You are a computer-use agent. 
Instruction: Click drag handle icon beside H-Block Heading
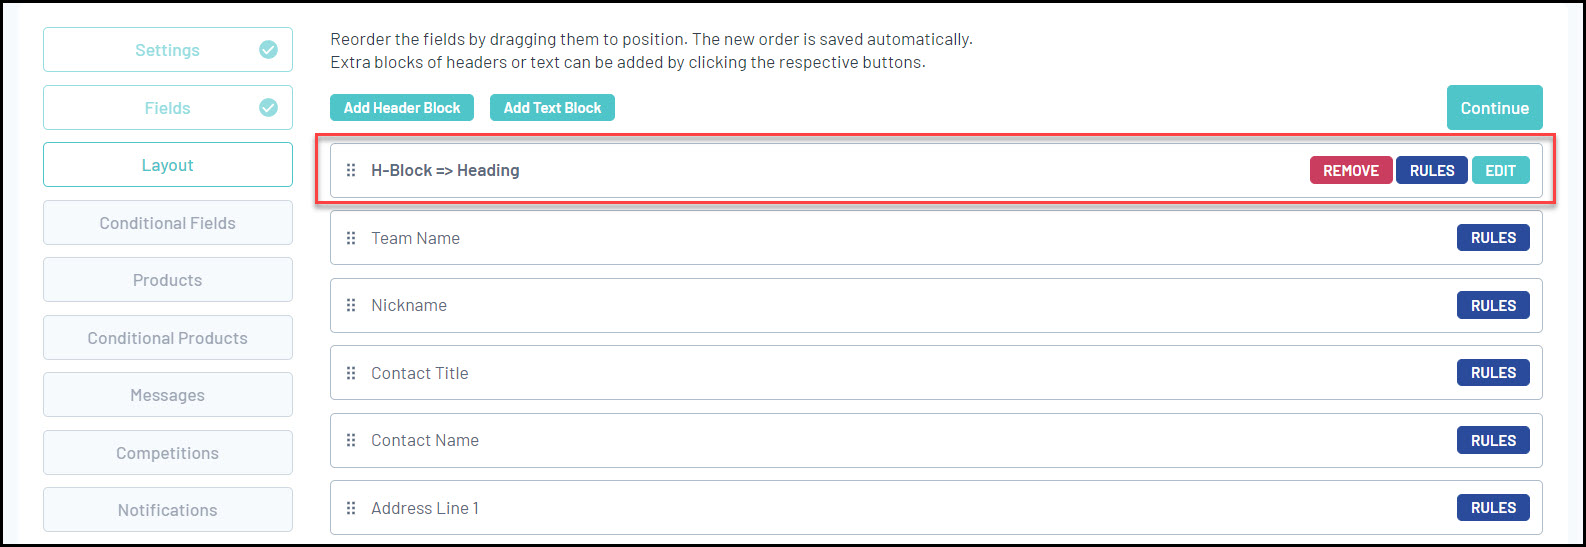(x=351, y=170)
